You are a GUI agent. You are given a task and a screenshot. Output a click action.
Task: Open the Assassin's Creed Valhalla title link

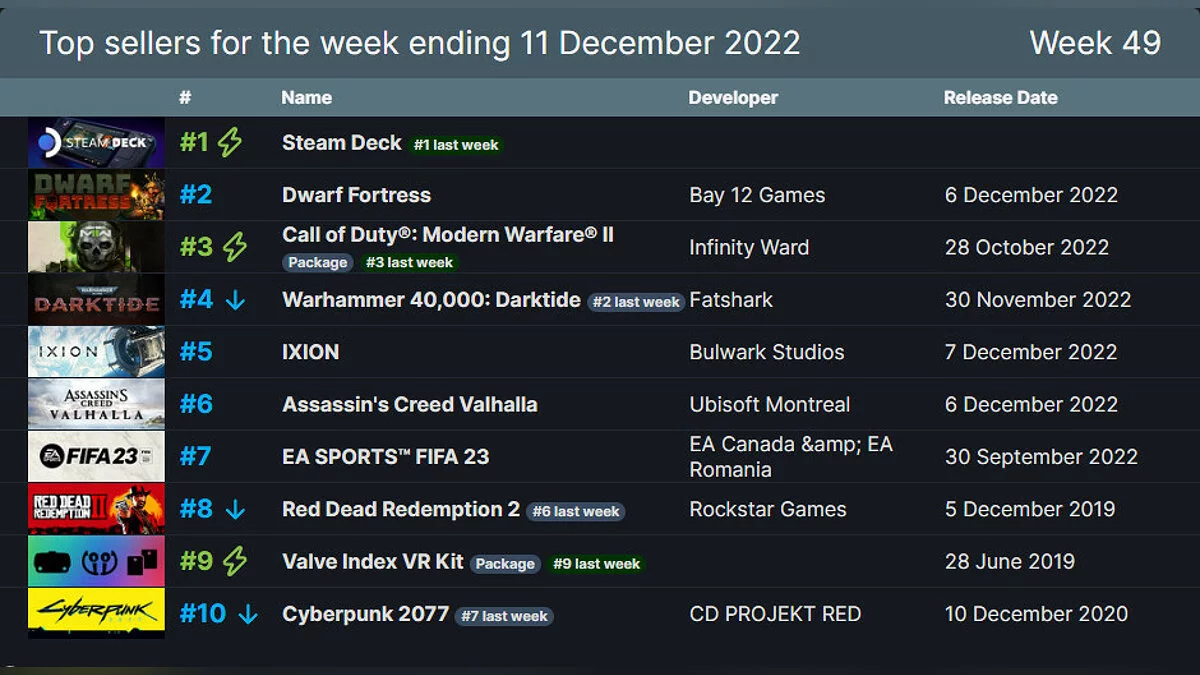[409, 405]
